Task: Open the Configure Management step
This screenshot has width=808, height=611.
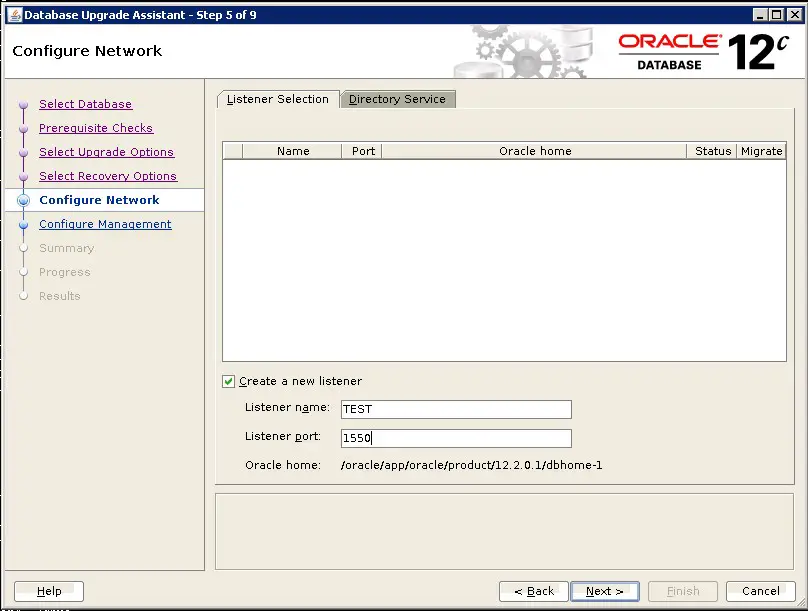Action: 105,224
